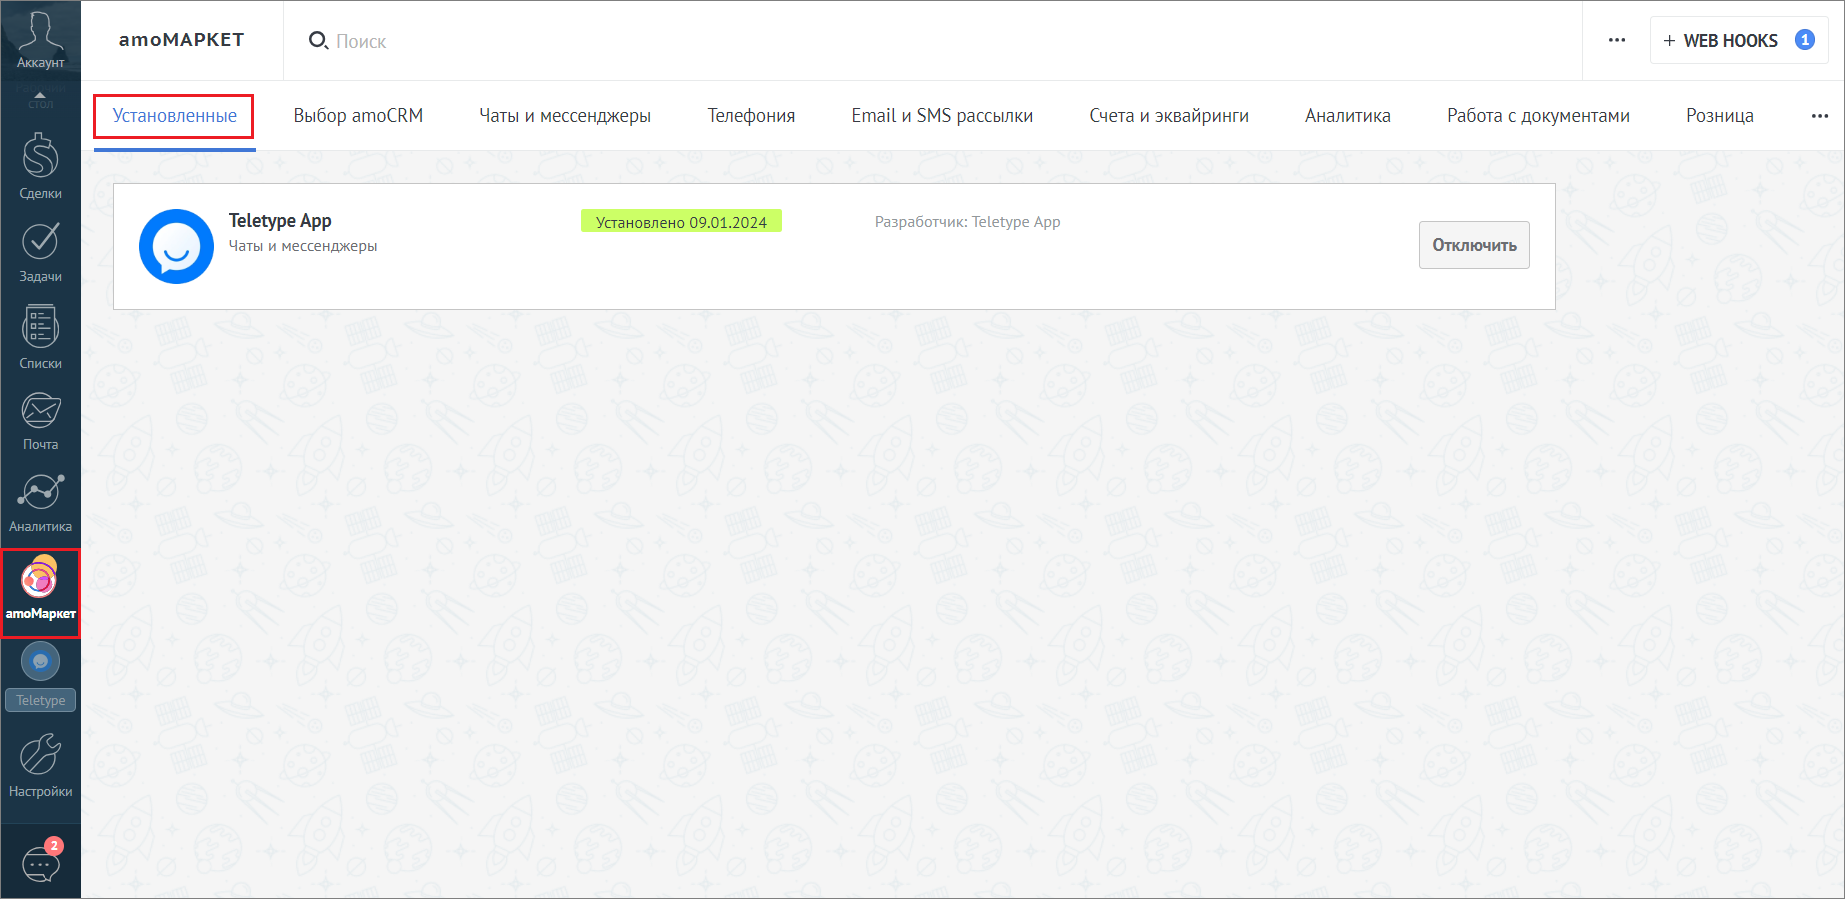The image size is (1845, 899).
Task: Expand more category tabs ellipsis
Action: pos(1820,116)
